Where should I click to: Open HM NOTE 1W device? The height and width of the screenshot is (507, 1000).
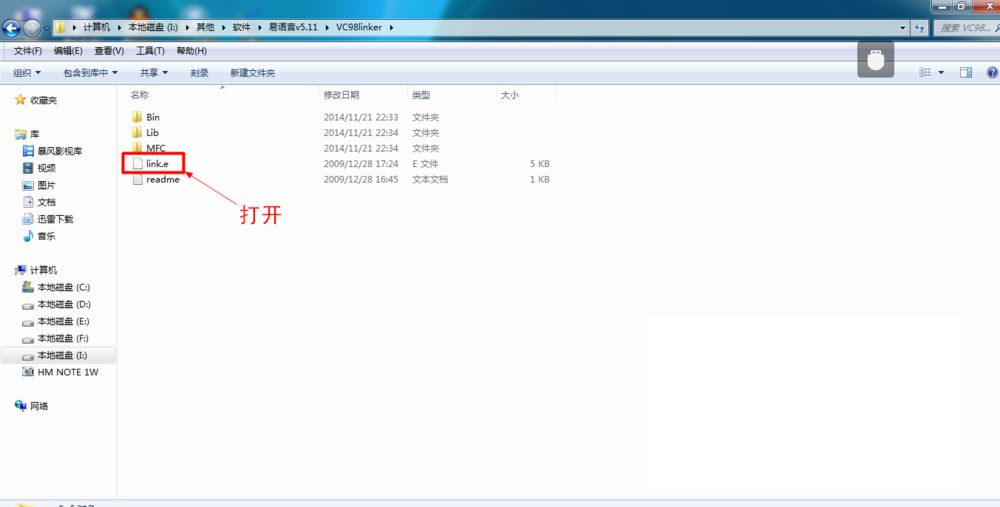(68, 372)
